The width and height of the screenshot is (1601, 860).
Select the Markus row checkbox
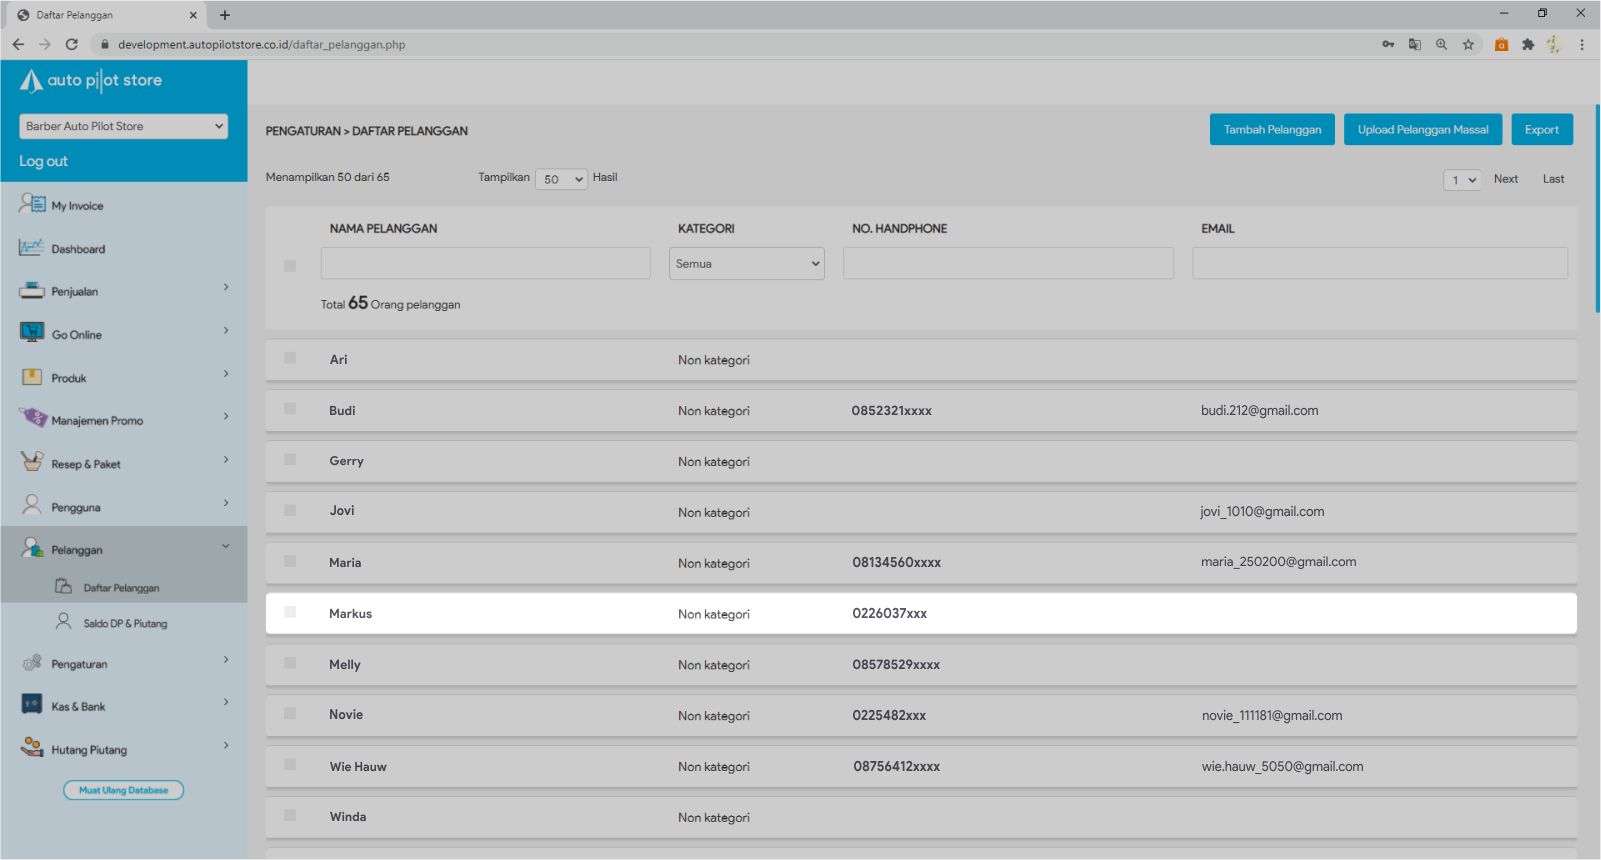[x=290, y=612]
